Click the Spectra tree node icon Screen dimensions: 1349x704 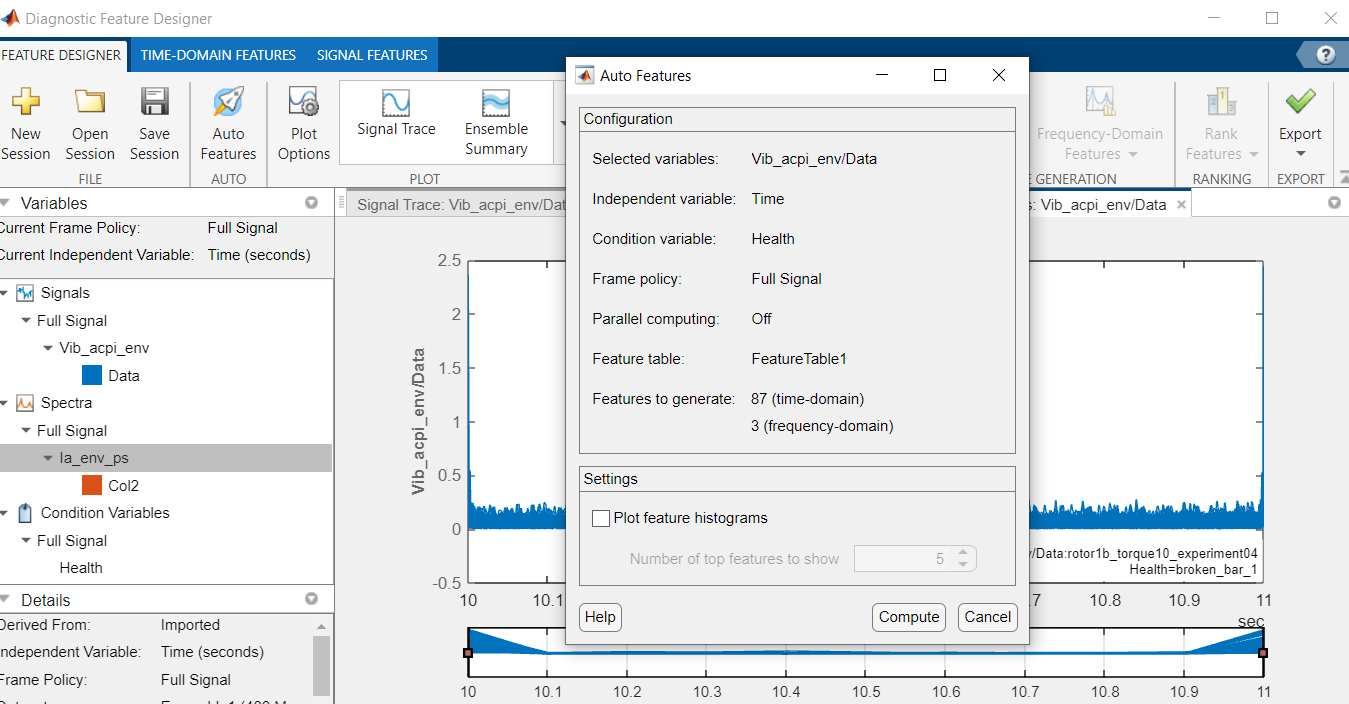(x=25, y=403)
